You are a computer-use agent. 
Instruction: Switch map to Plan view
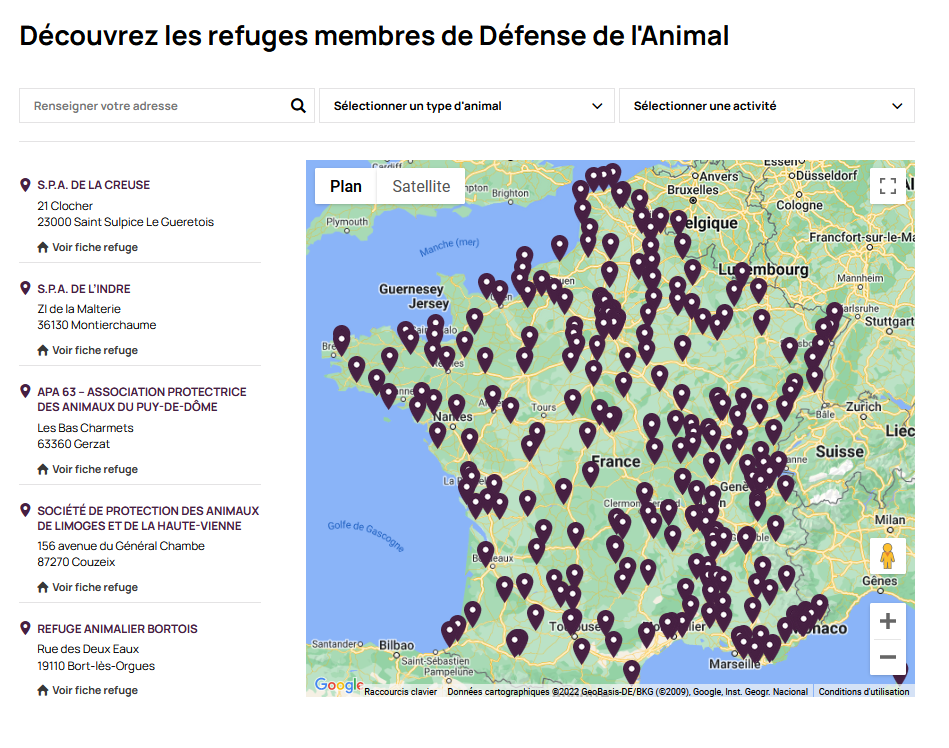[x=346, y=186]
